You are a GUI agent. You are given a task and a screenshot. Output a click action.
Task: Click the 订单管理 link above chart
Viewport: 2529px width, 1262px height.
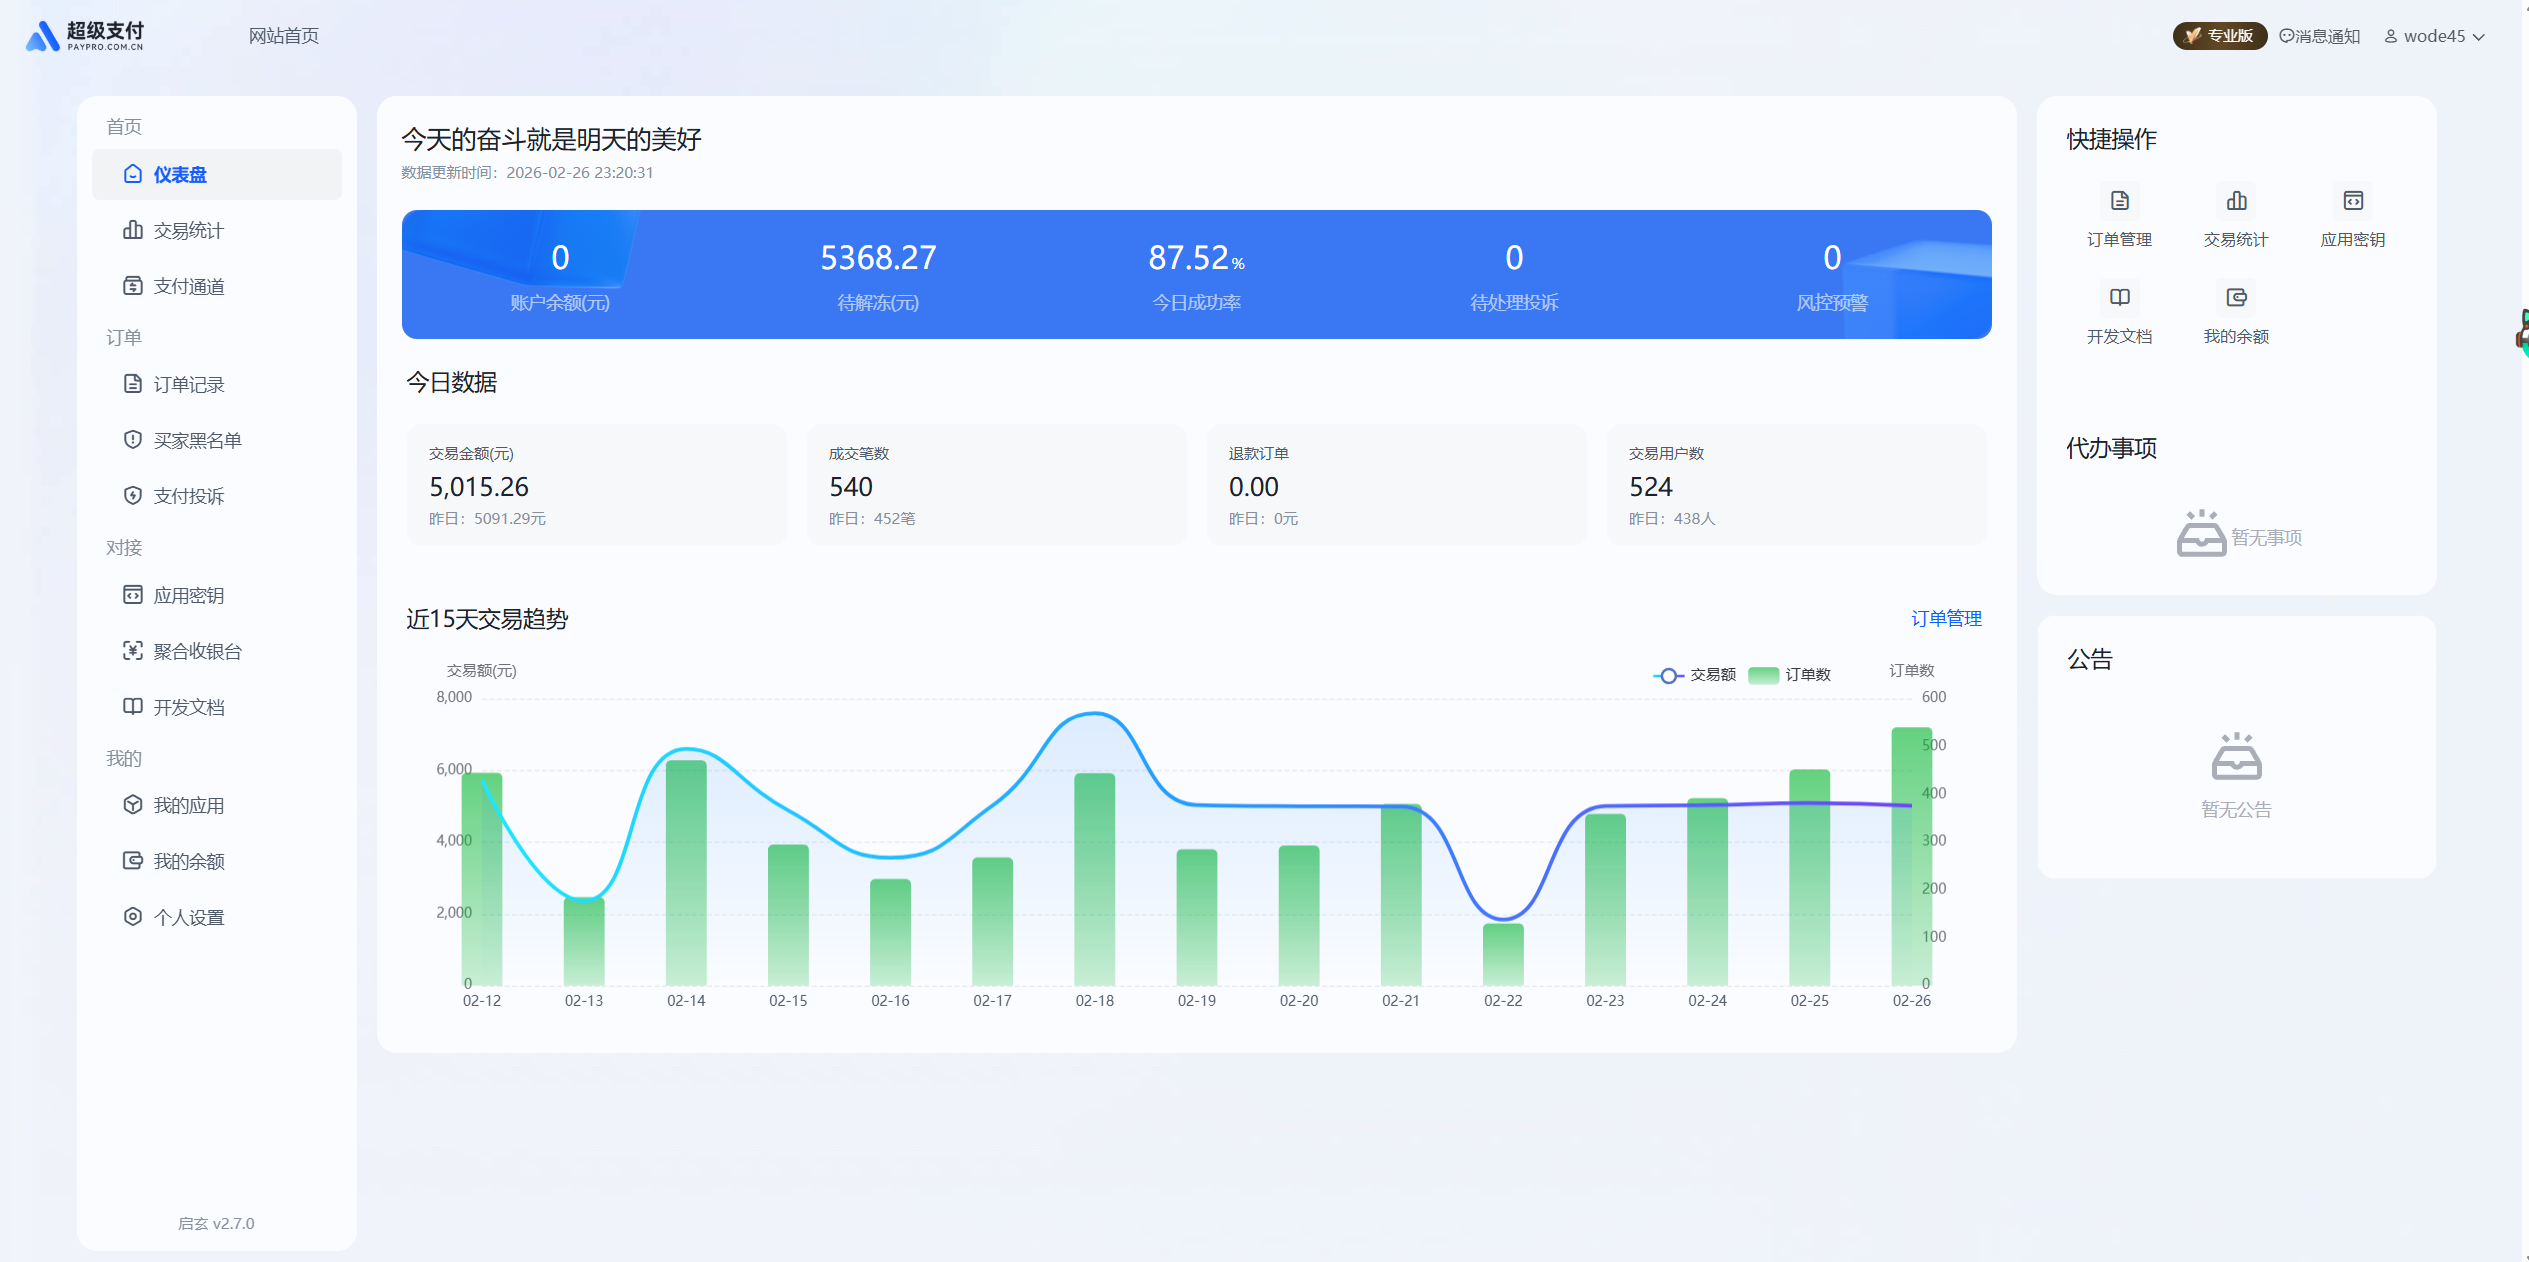[x=1945, y=619]
